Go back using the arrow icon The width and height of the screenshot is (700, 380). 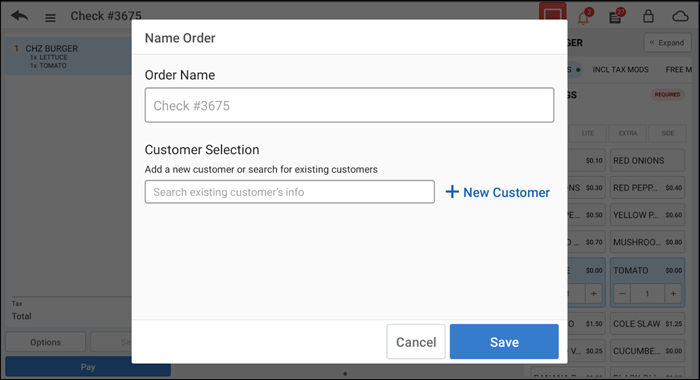20,16
